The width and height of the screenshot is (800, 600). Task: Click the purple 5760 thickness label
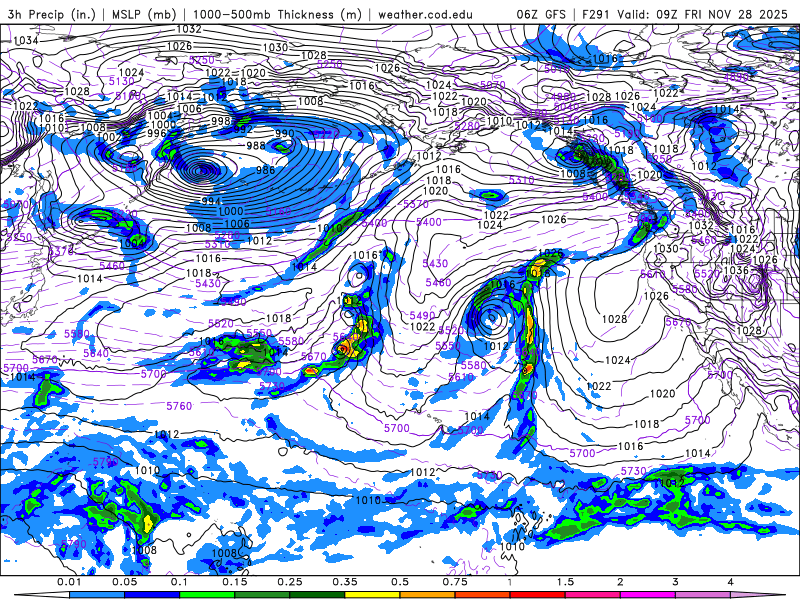point(180,406)
